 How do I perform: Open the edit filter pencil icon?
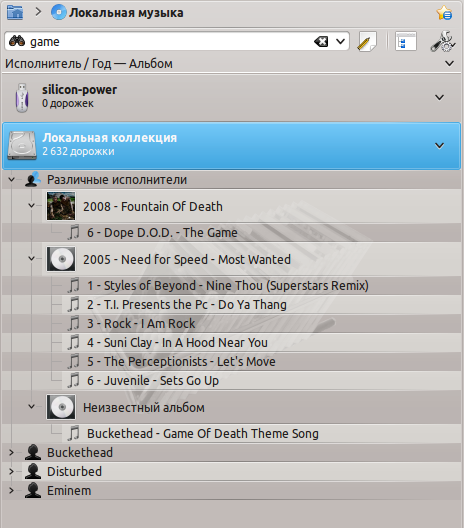366,41
